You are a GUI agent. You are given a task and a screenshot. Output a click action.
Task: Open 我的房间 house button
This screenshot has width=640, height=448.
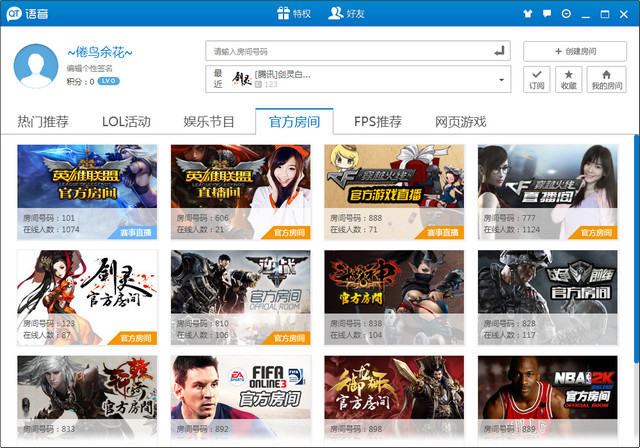click(607, 80)
